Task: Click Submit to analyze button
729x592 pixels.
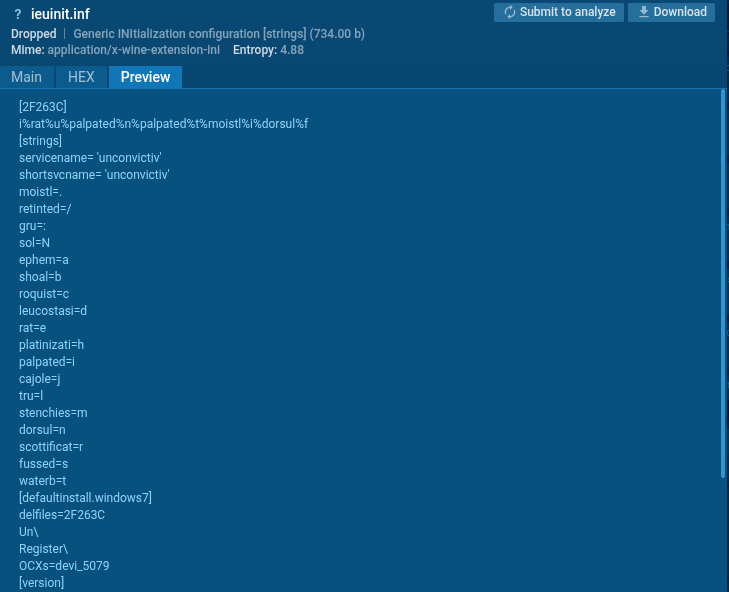Action: tap(558, 12)
